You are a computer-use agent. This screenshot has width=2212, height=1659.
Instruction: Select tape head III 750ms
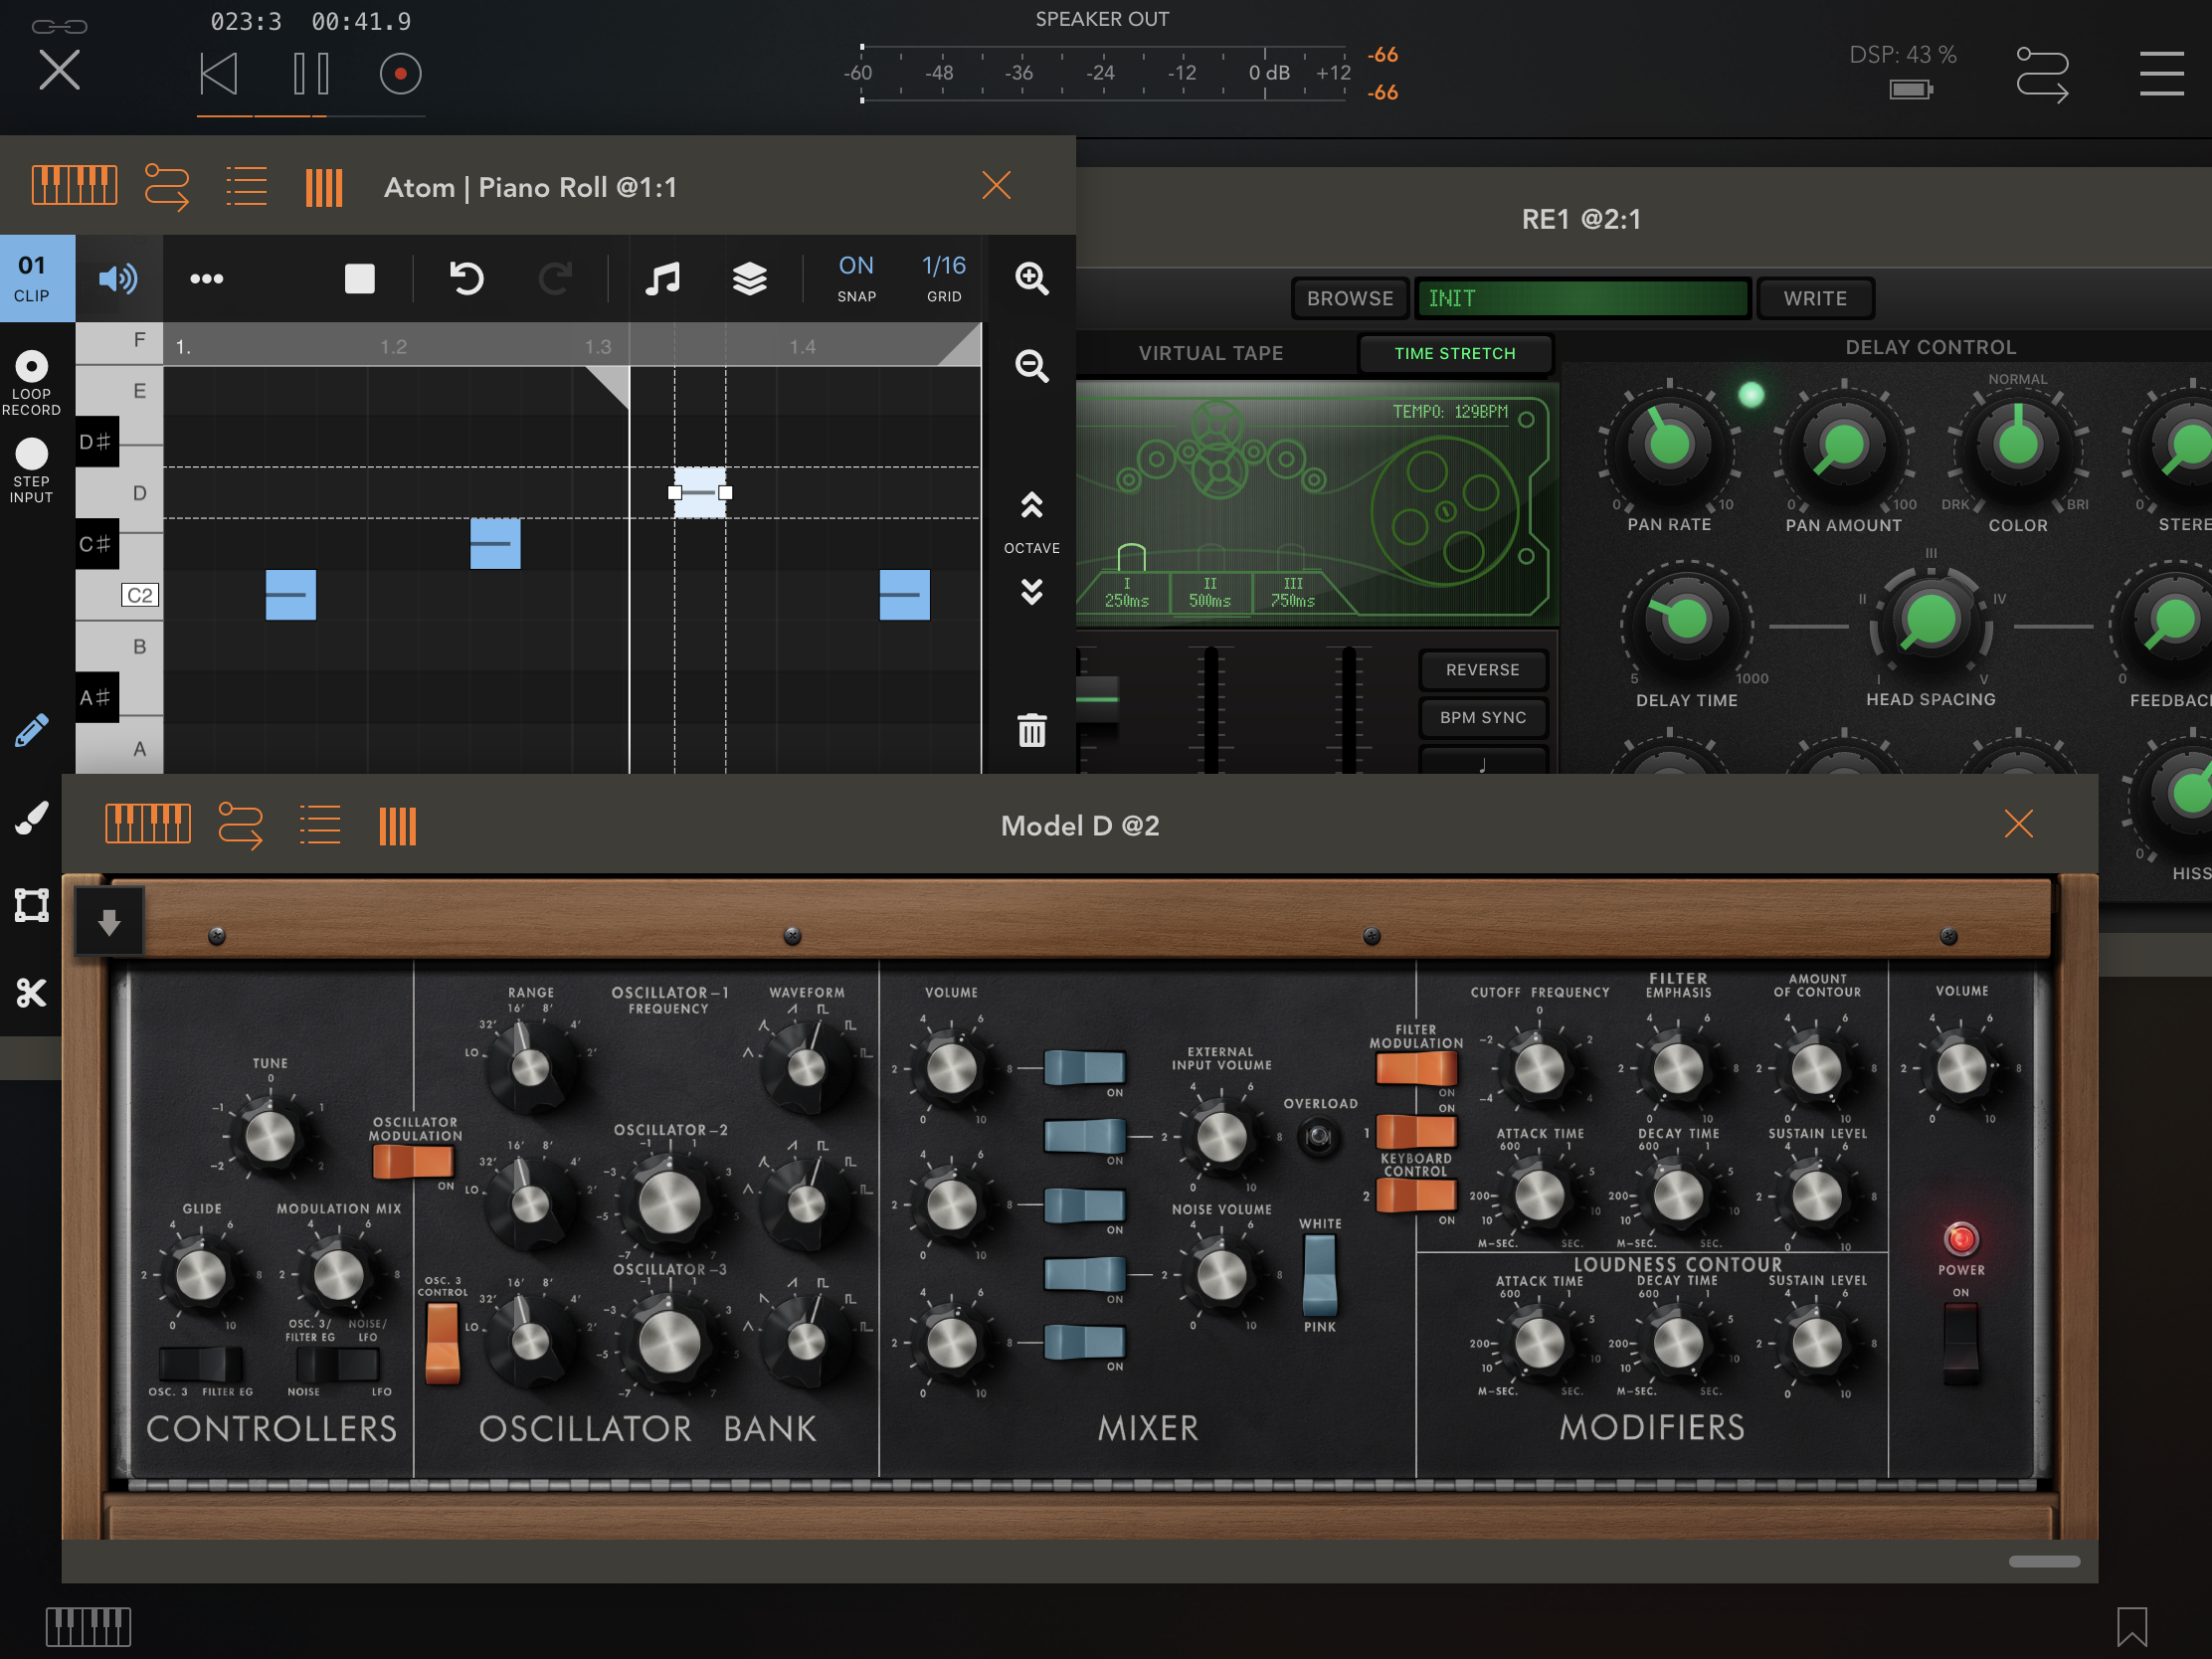click(1293, 592)
